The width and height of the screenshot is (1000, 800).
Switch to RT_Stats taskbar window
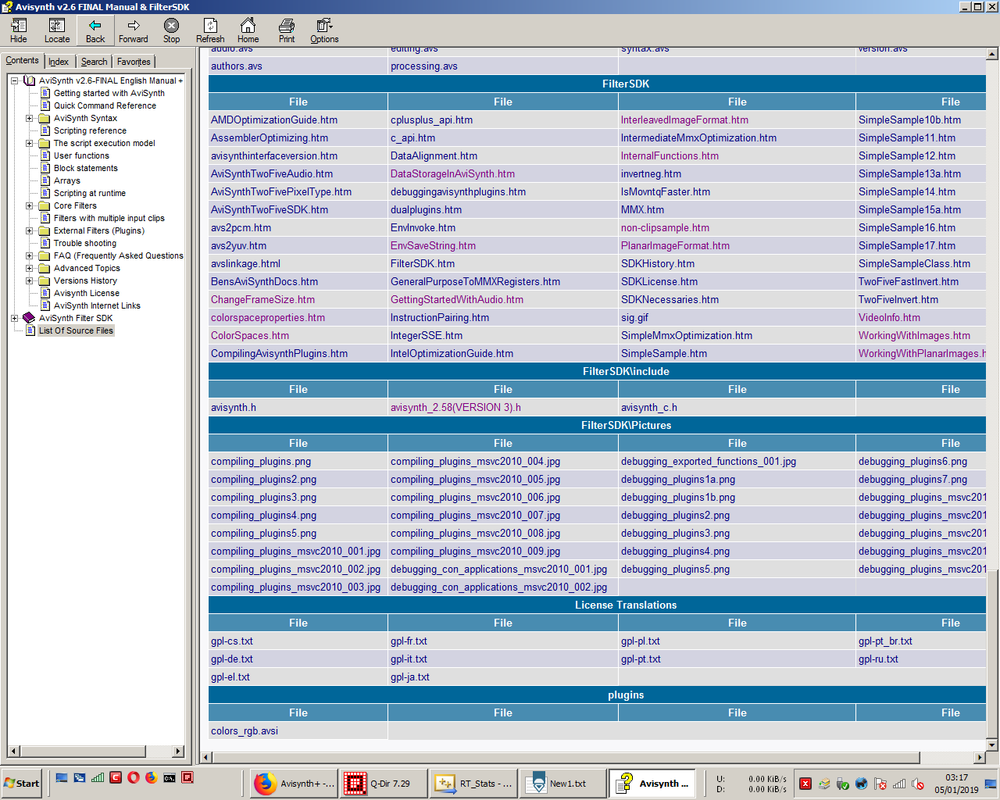(x=472, y=783)
